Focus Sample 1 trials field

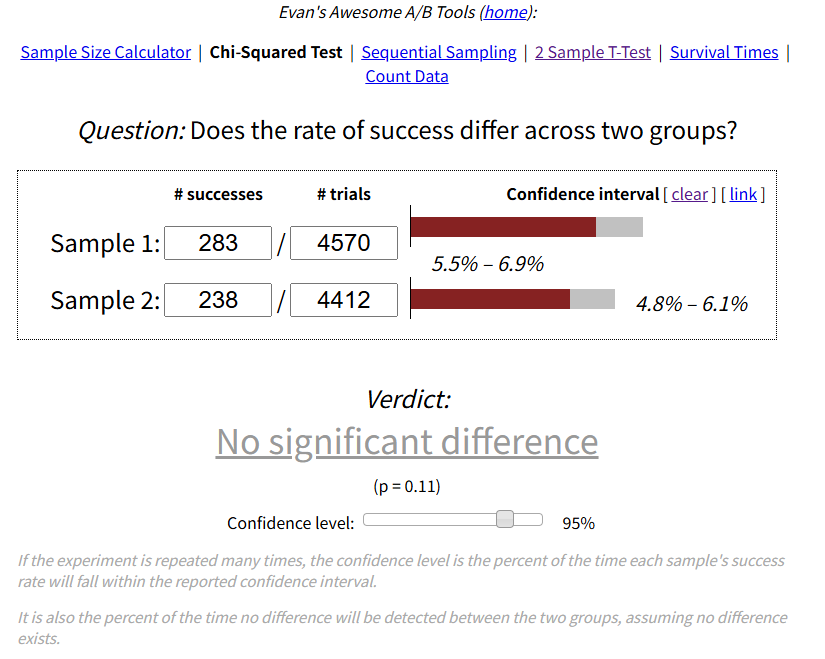pyautogui.click(x=343, y=243)
